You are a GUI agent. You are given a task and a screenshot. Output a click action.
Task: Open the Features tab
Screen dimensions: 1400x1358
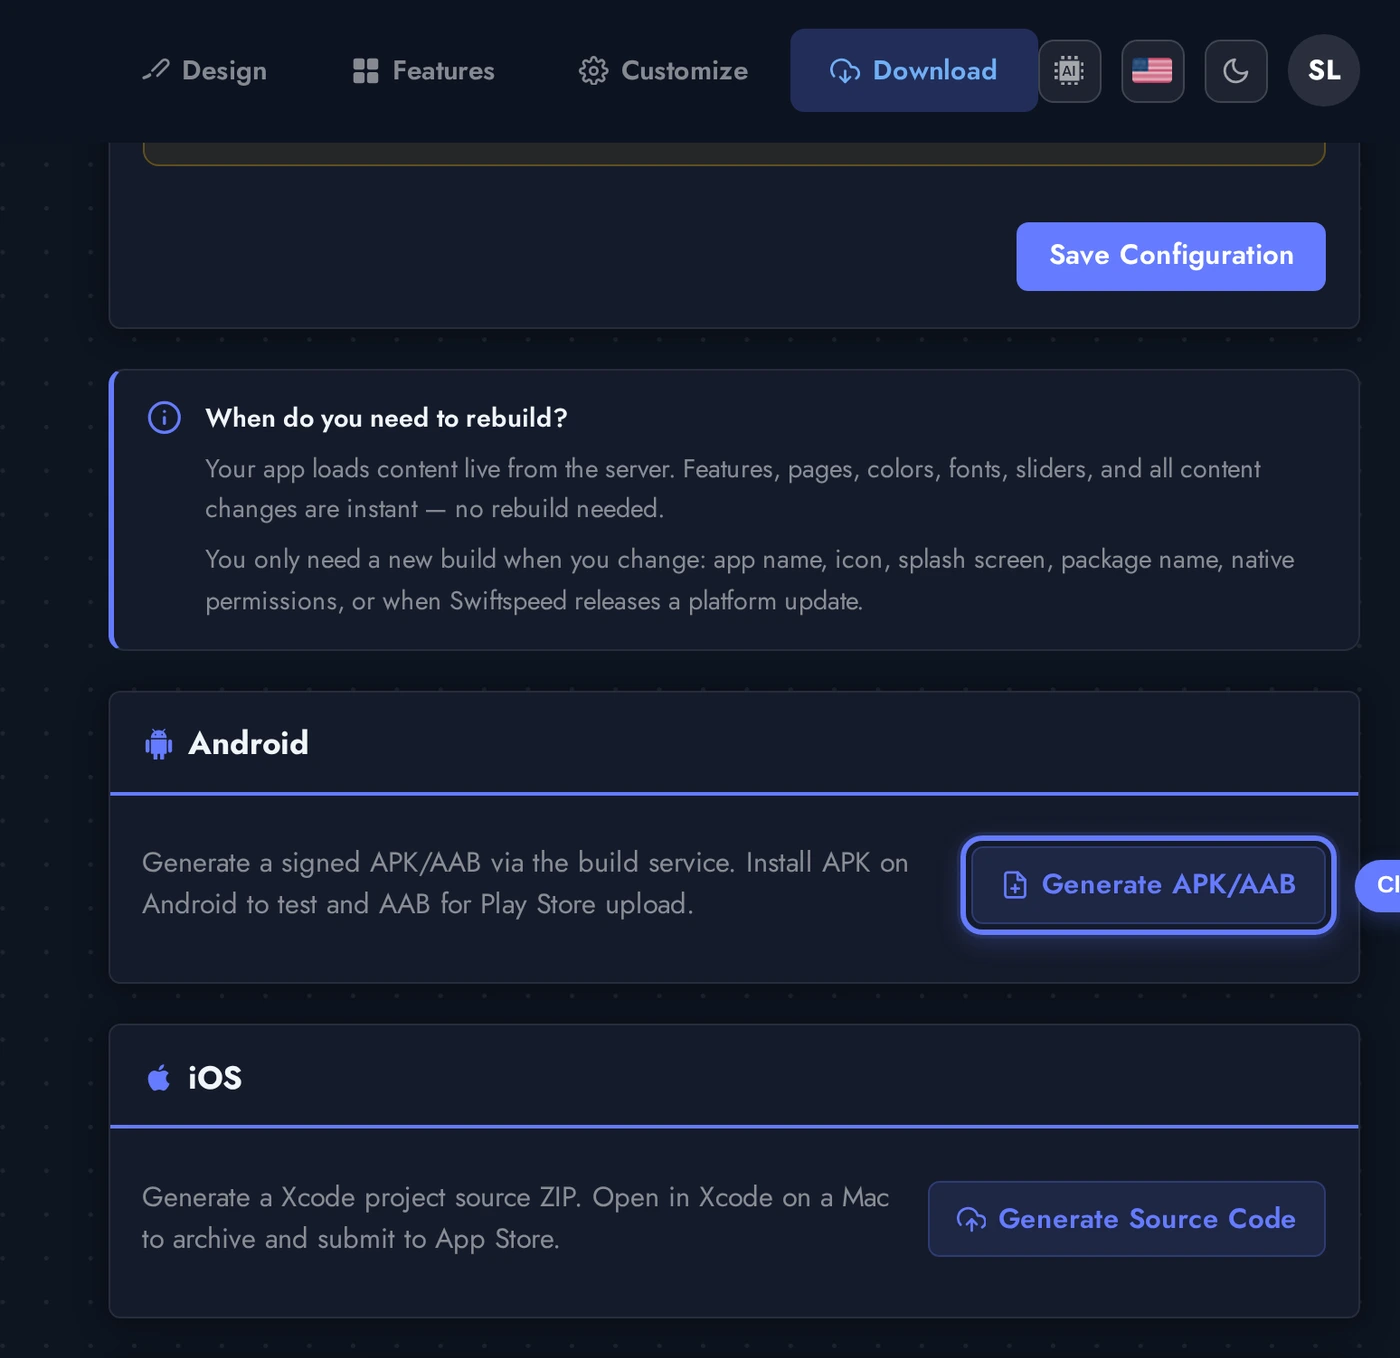(424, 71)
